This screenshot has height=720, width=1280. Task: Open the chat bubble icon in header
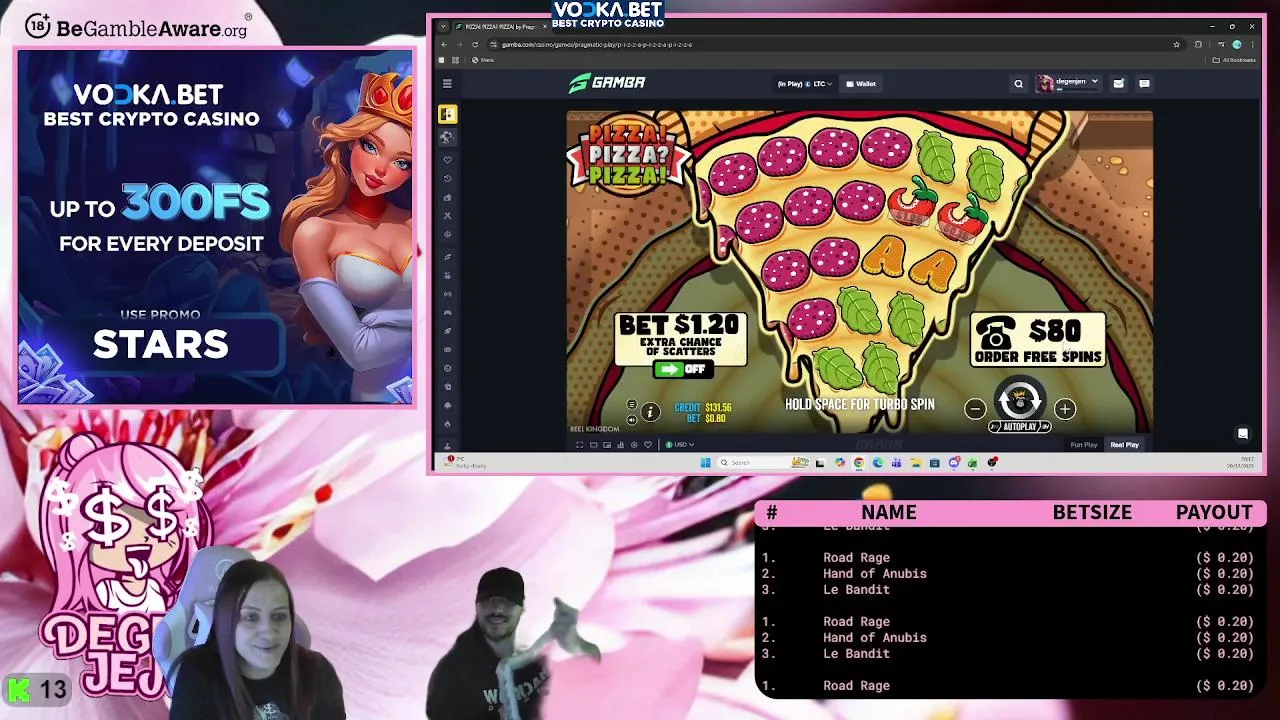[x=1144, y=84]
